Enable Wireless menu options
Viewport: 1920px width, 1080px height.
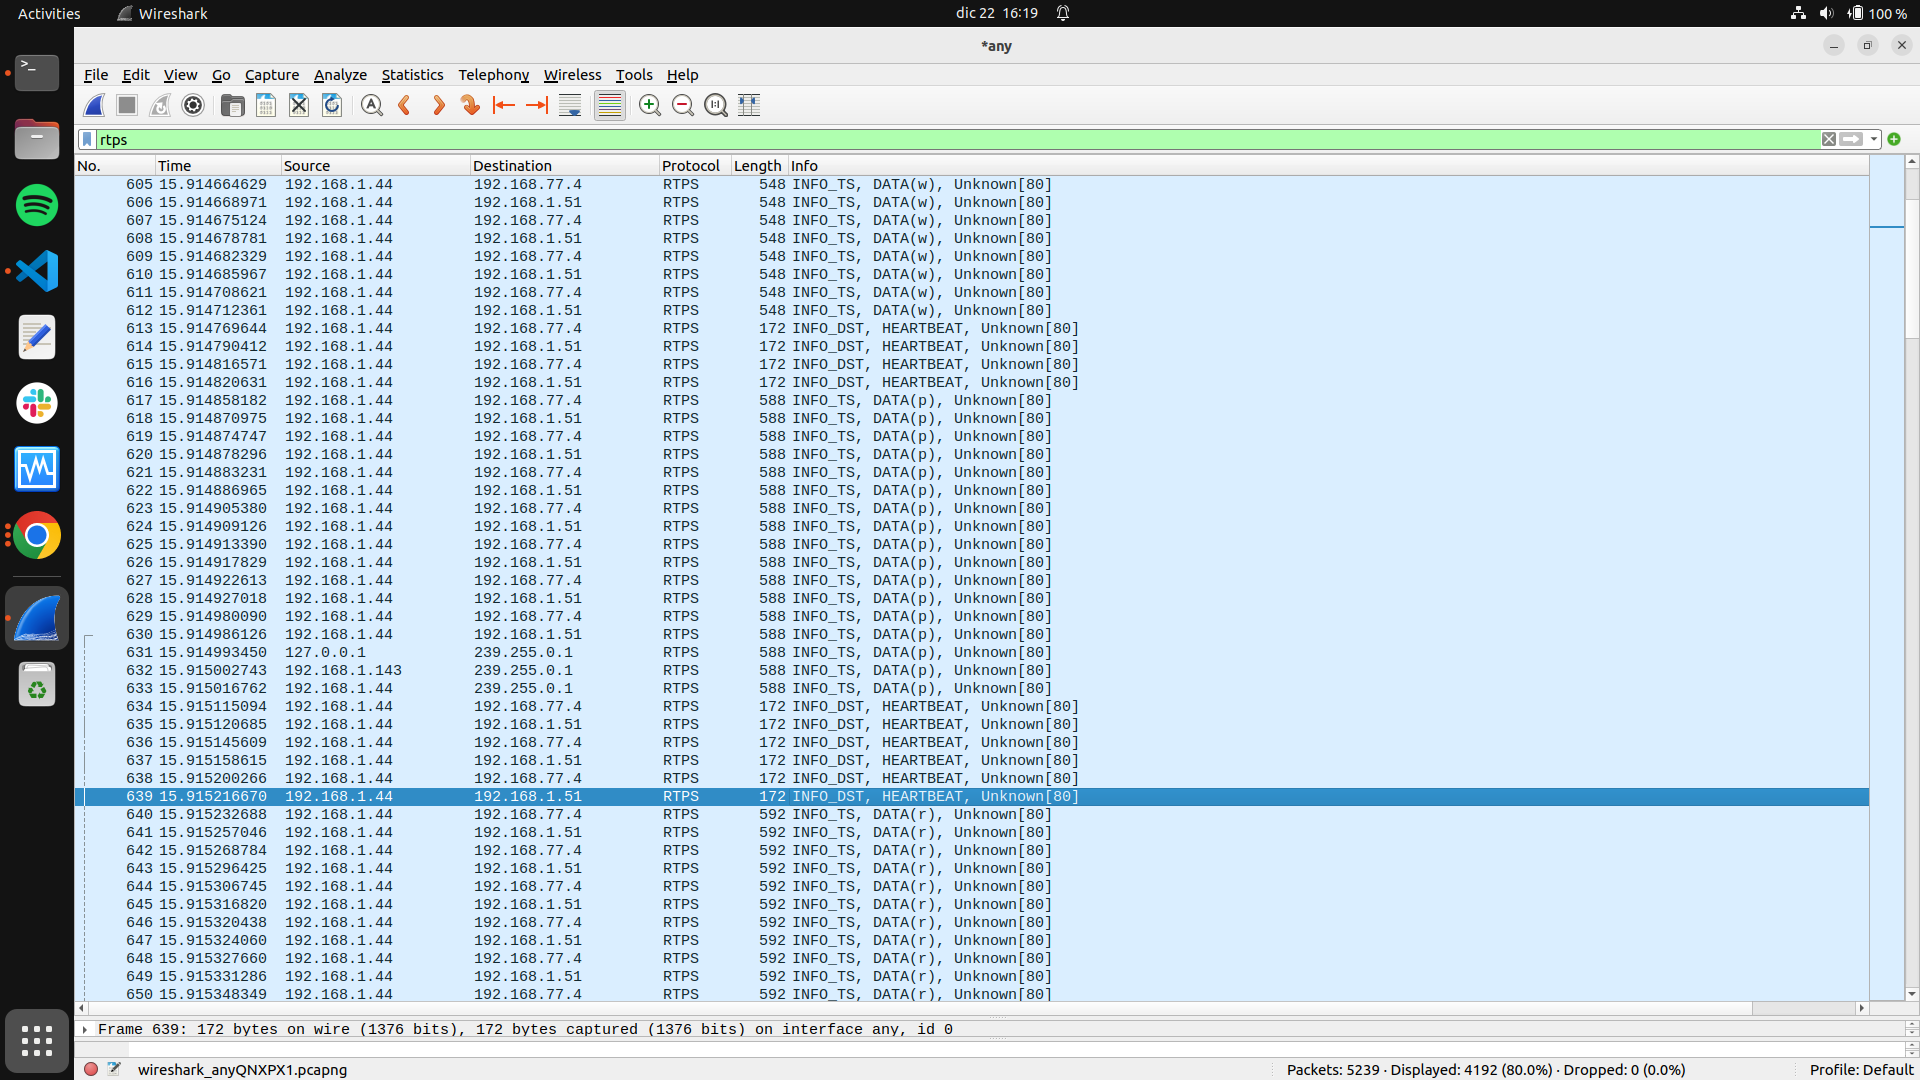pos(572,75)
